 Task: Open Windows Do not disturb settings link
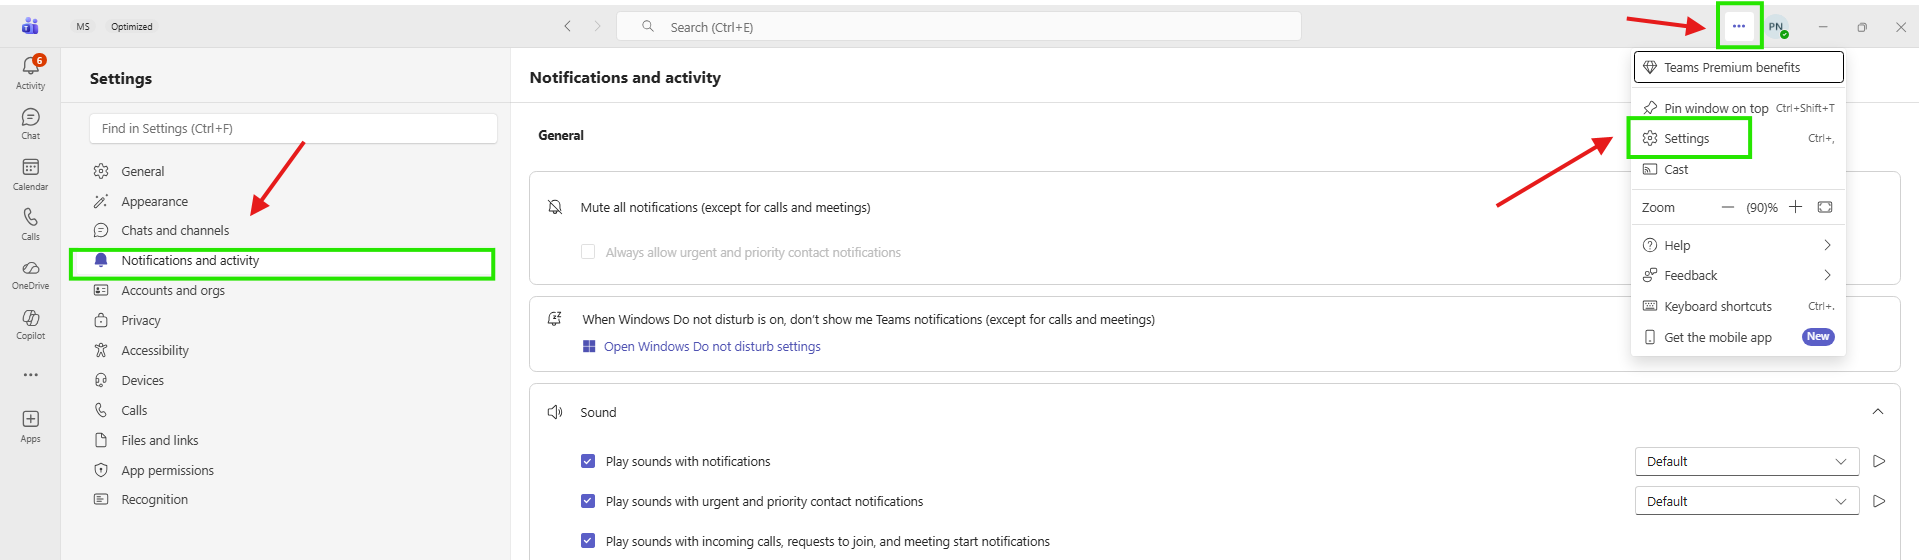coord(712,347)
